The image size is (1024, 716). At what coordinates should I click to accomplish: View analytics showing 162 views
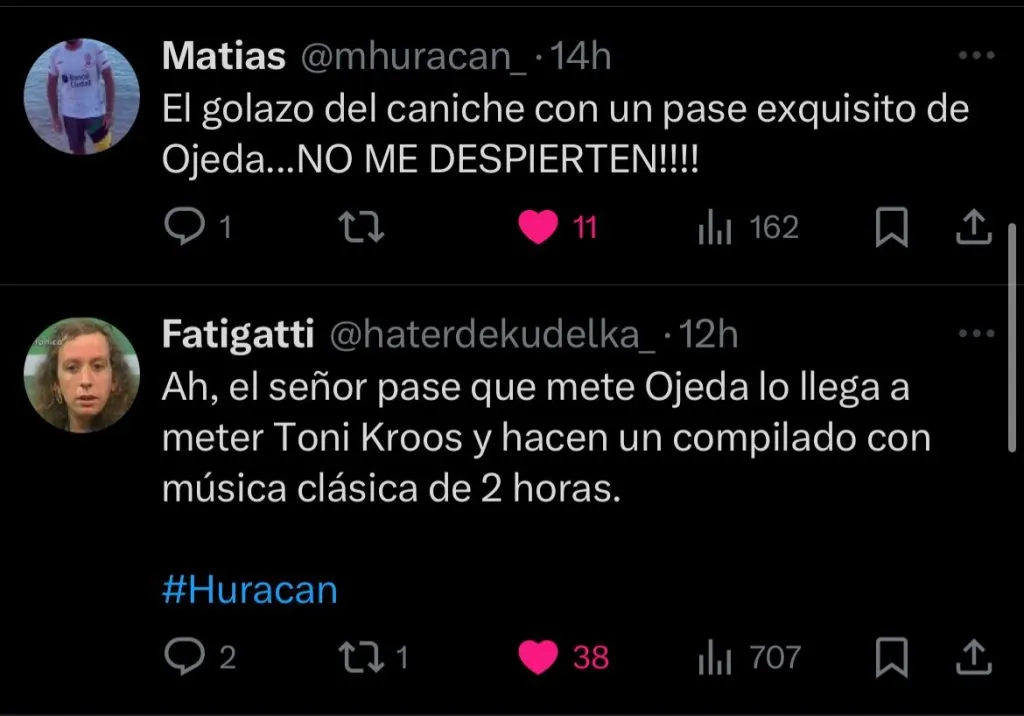tap(715, 229)
